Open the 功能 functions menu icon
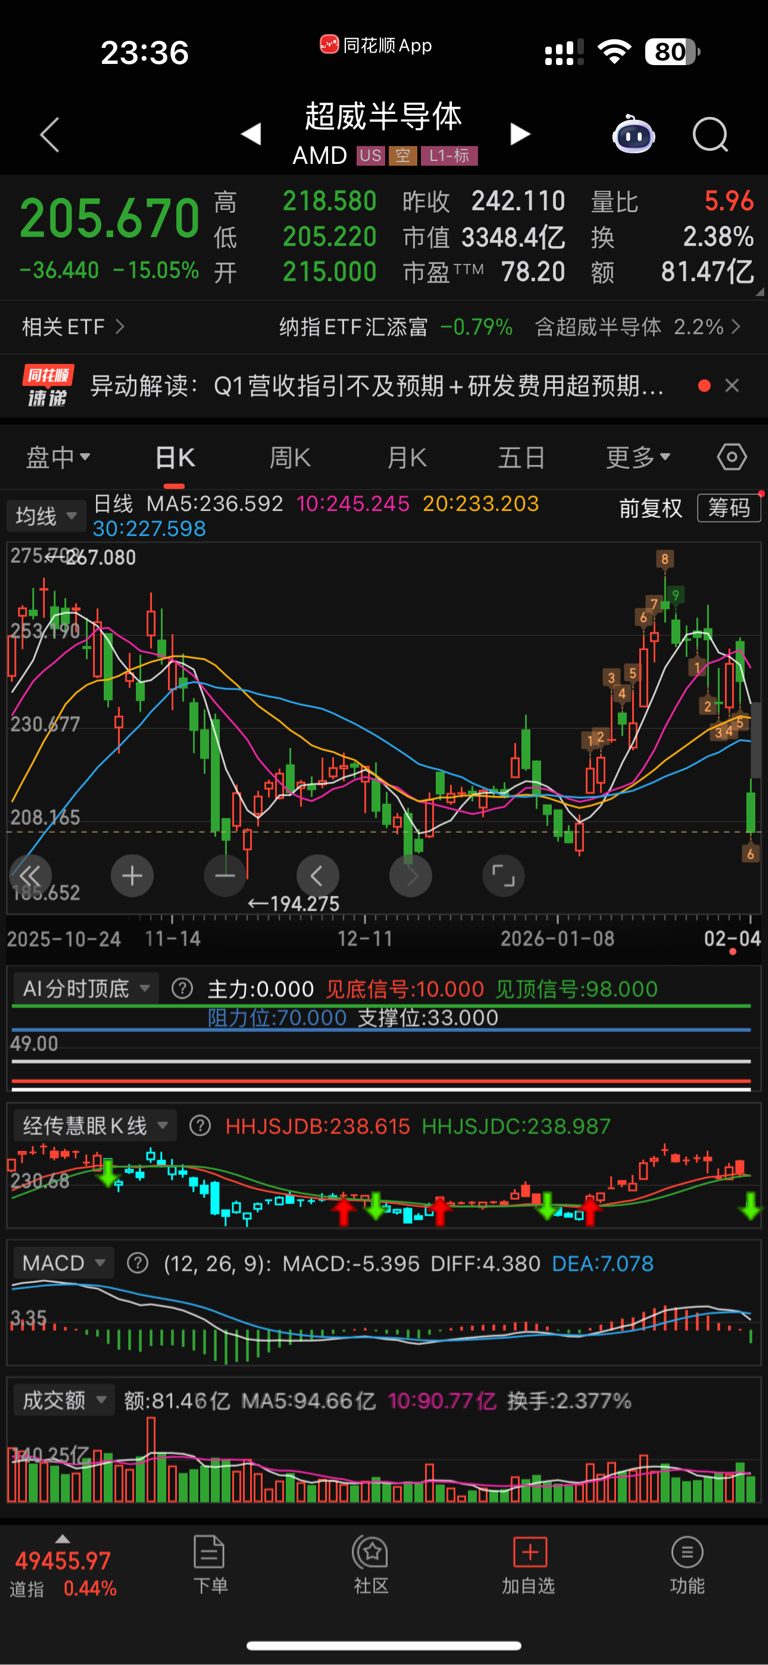Viewport: 768px width, 1665px height. [x=687, y=1565]
